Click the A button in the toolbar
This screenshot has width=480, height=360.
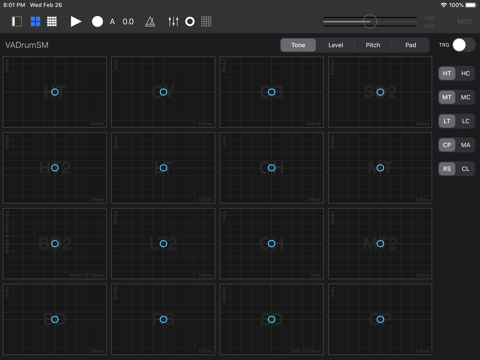(112, 22)
